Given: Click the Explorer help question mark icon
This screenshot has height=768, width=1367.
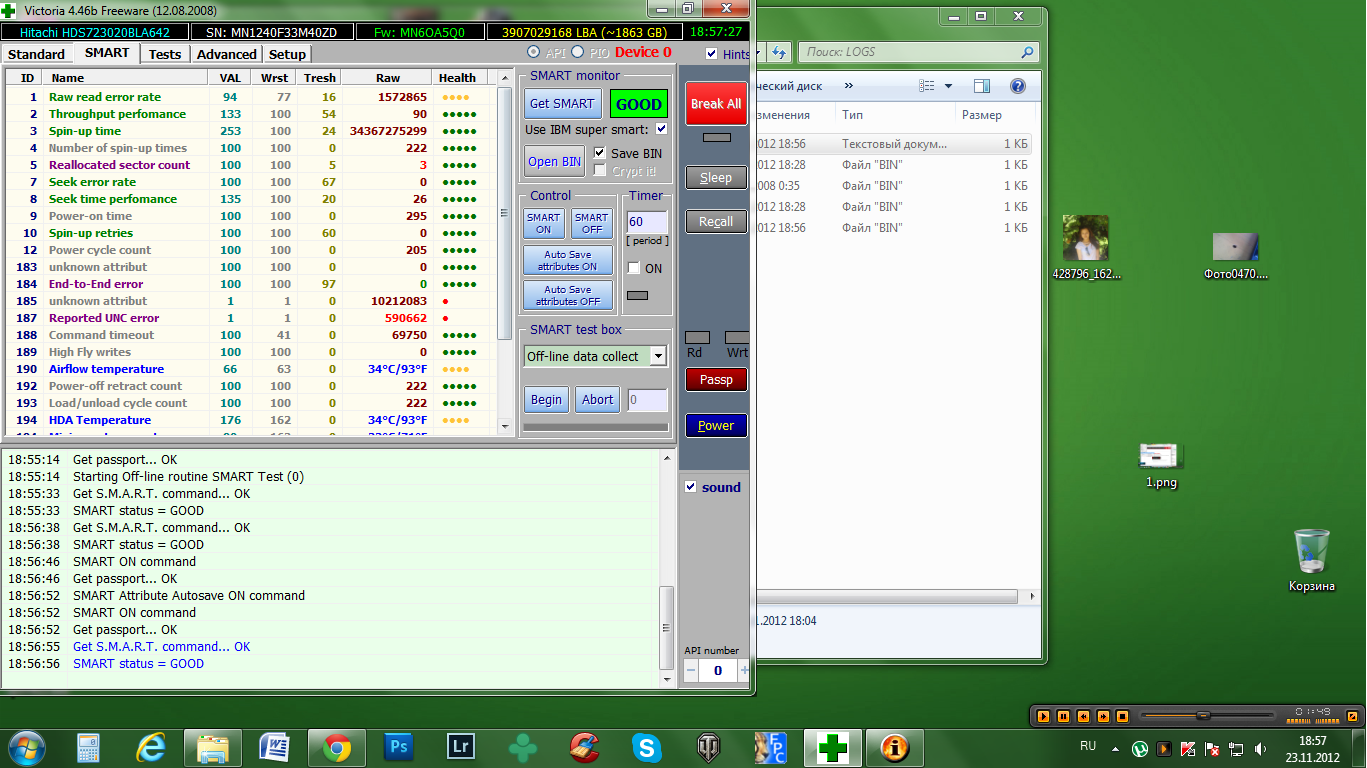Looking at the screenshot, I should [x=1017, y=86].
